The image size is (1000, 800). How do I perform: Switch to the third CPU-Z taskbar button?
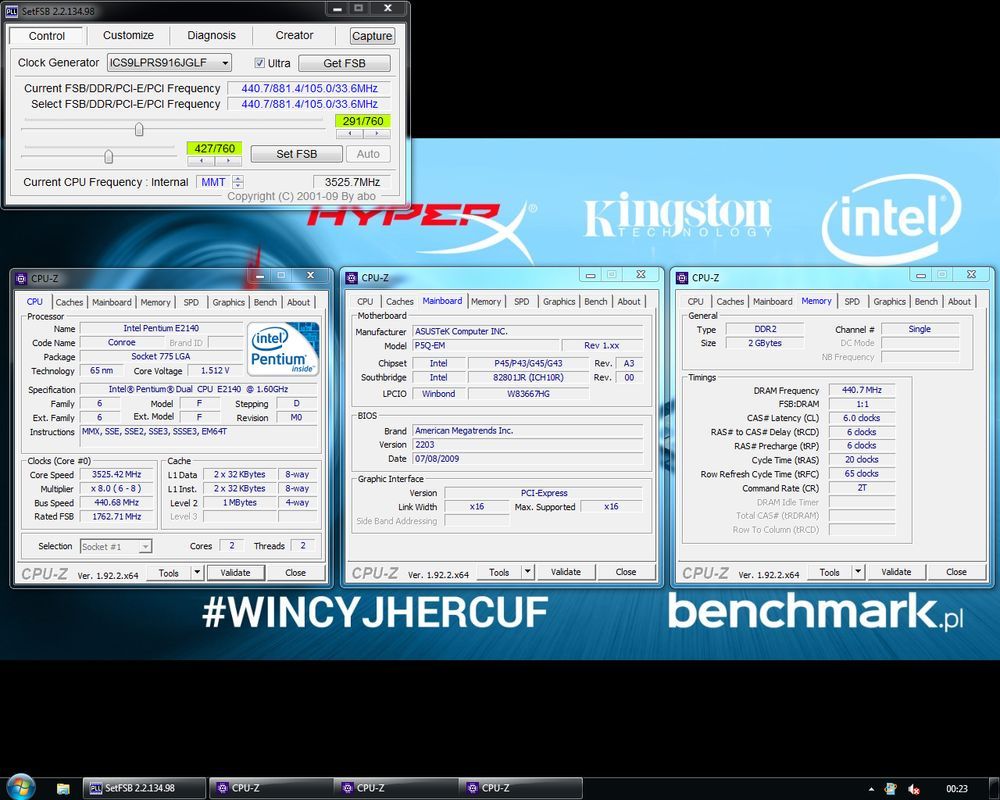pos(520,788)
